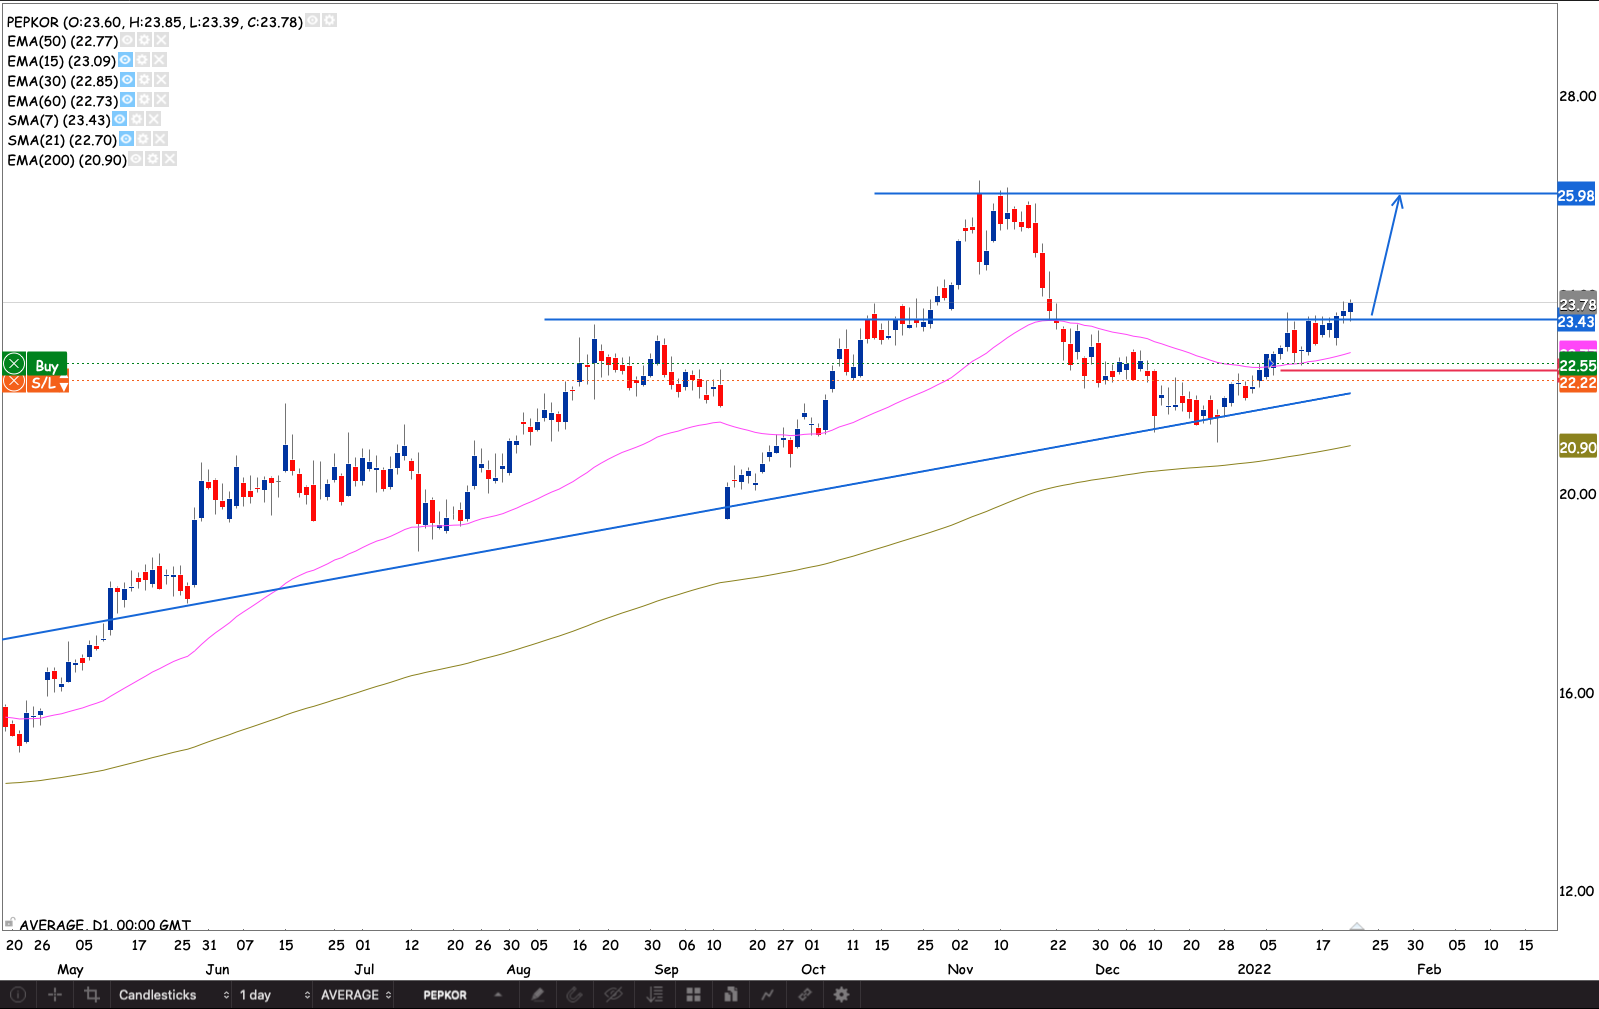The height and width of the screenshot is (1009, 1599).
Task: Click the line chart indicators icon
Action: [x=767, y=995]
